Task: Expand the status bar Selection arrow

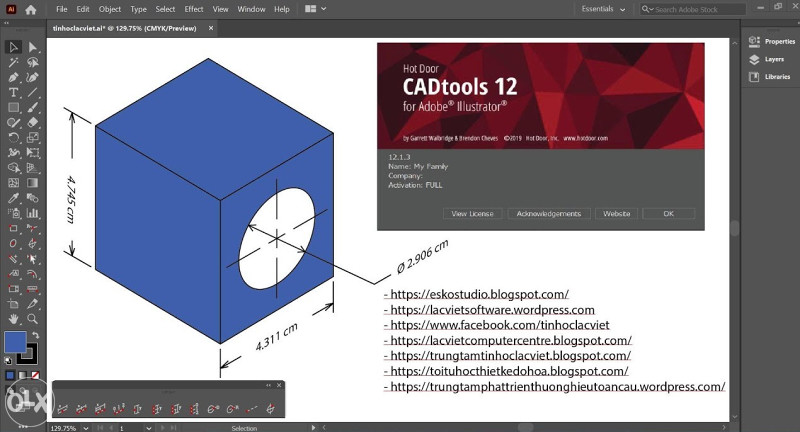Action: click(313, 427)
